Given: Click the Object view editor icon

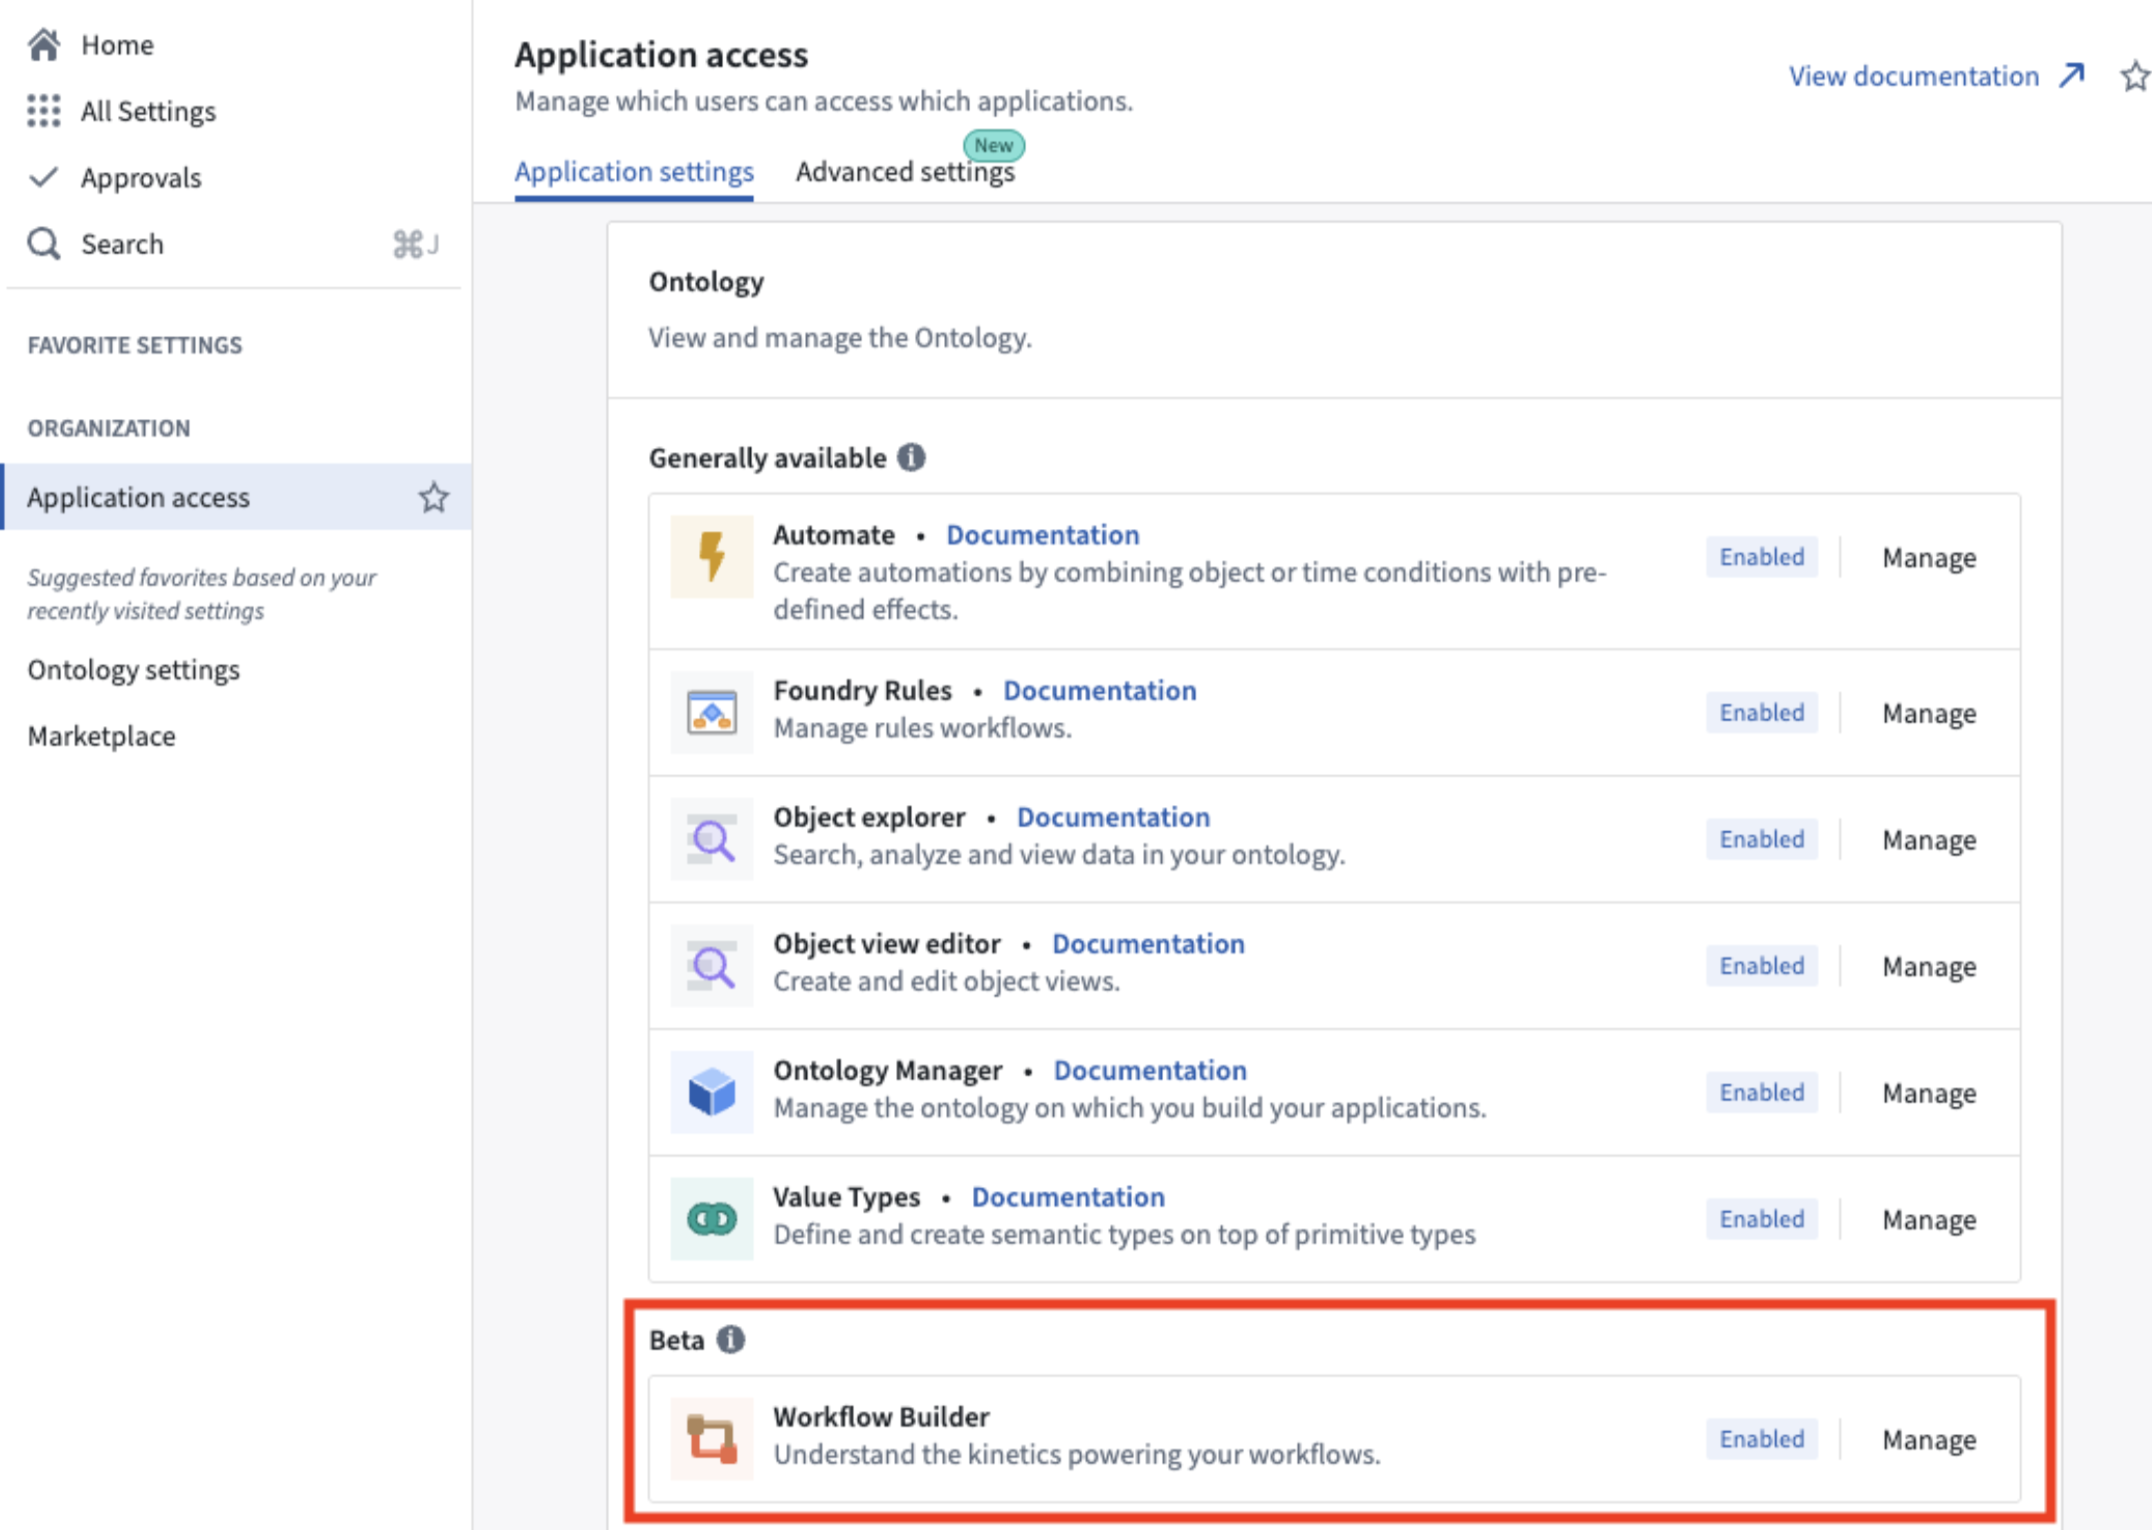Looking at the screenshot, I should 712,965.
